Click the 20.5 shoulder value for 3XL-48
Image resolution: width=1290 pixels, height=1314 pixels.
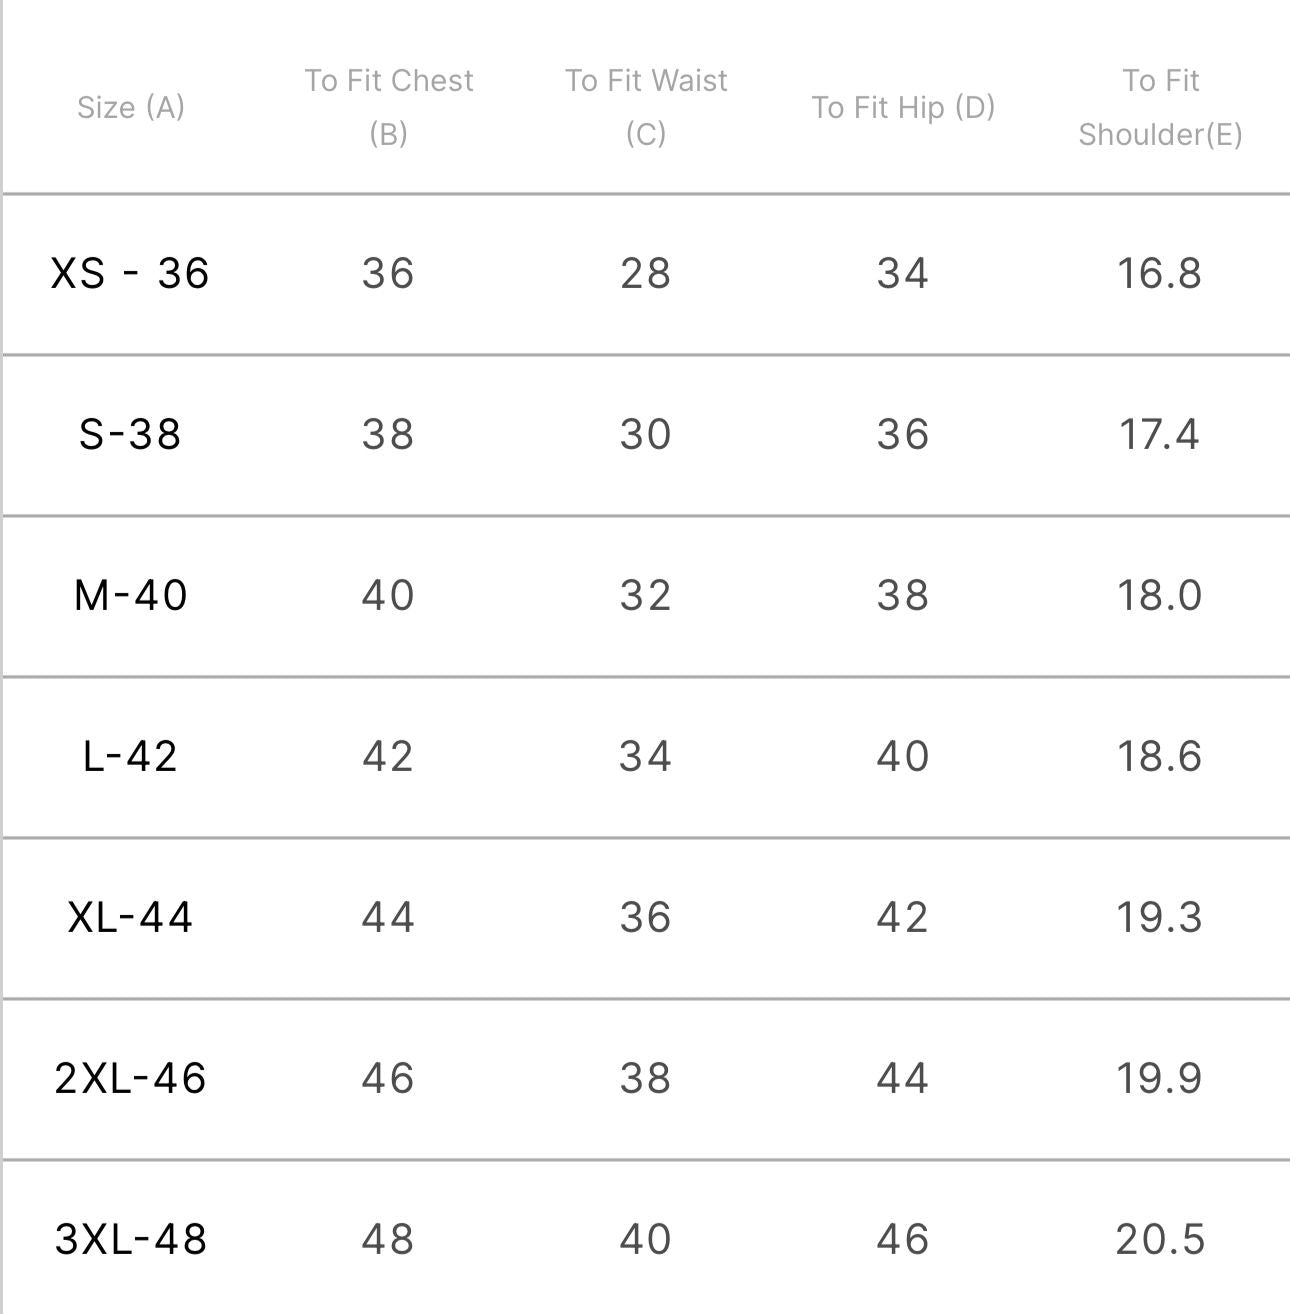[1159, 1239]
